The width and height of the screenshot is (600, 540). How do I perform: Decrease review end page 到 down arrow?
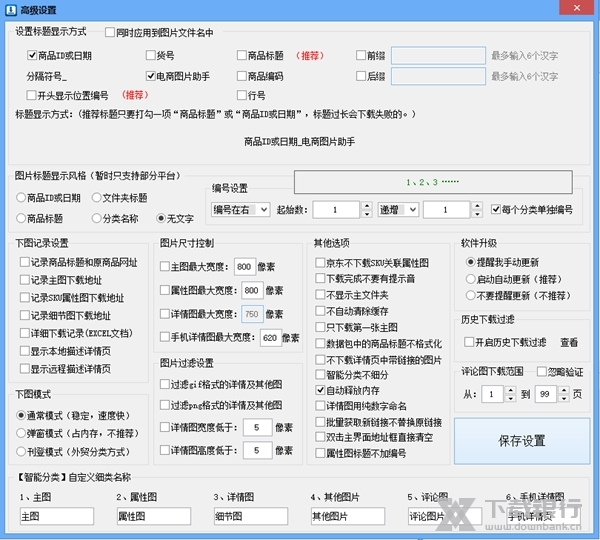point(564,398)
